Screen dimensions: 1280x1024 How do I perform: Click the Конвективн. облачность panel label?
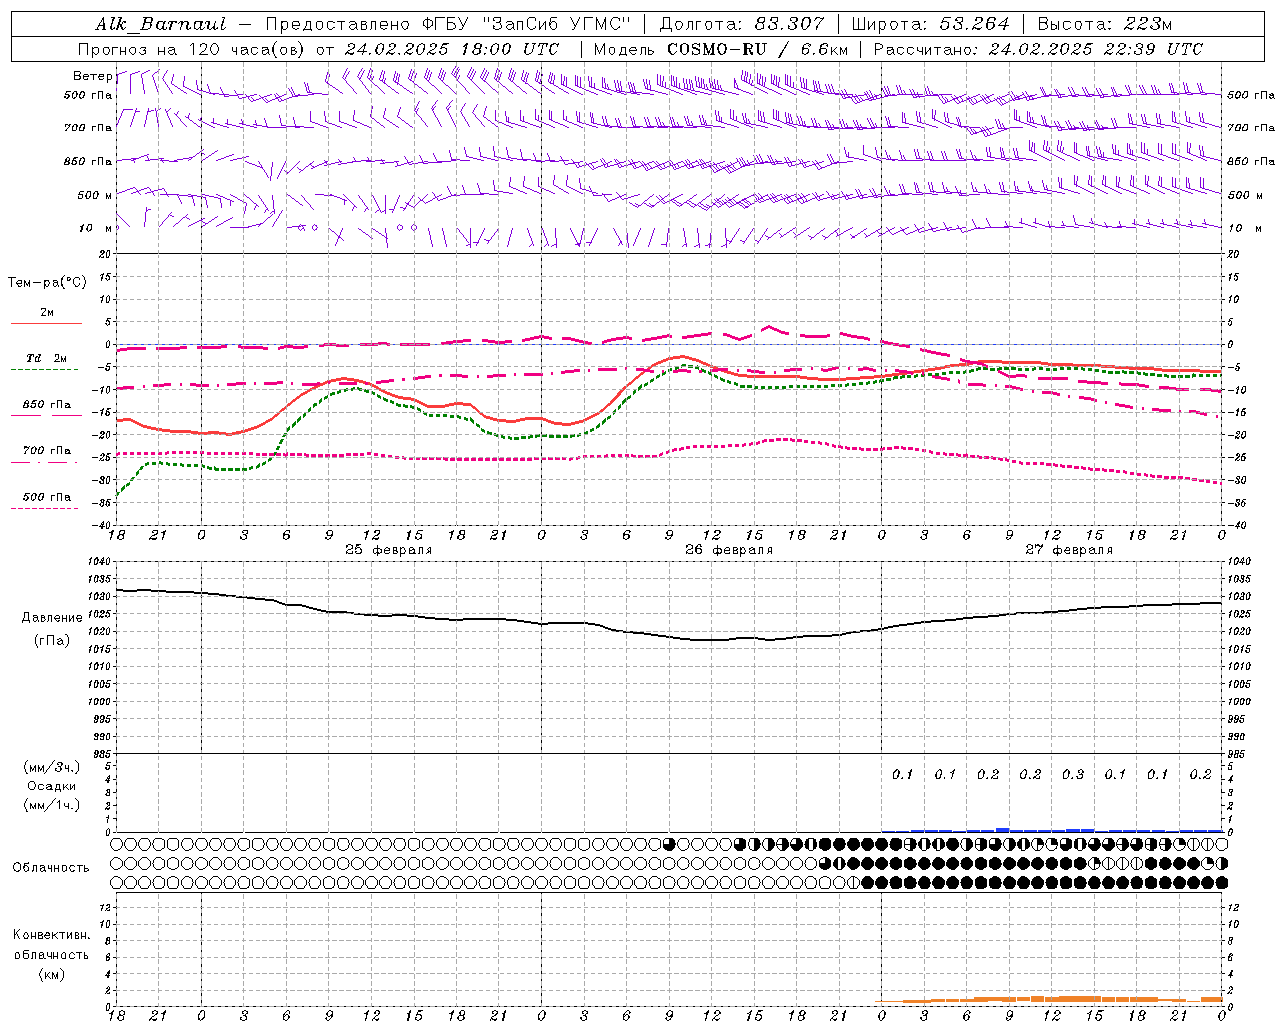51,944
